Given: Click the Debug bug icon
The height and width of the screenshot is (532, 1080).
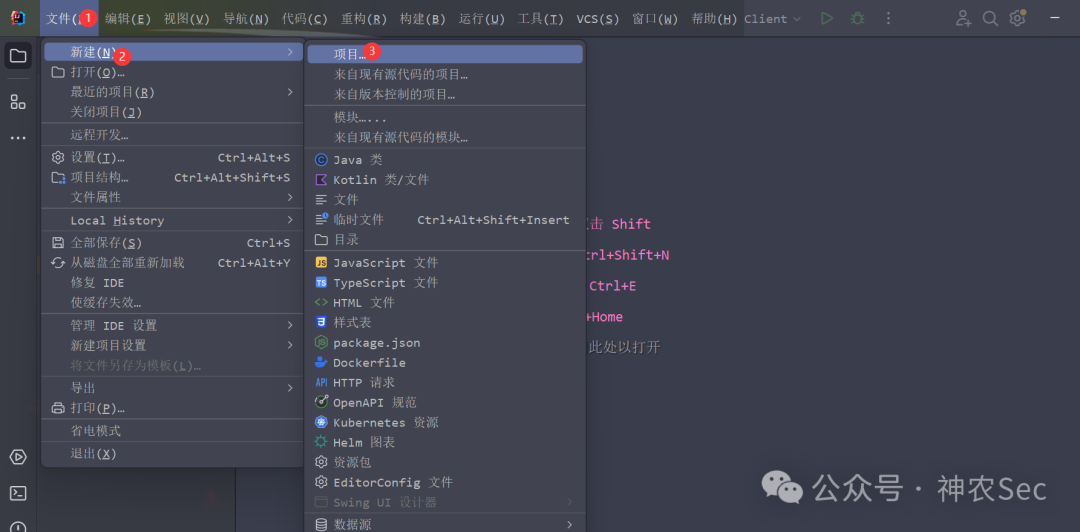Looking at the screenshot, I should pos(858,19).
